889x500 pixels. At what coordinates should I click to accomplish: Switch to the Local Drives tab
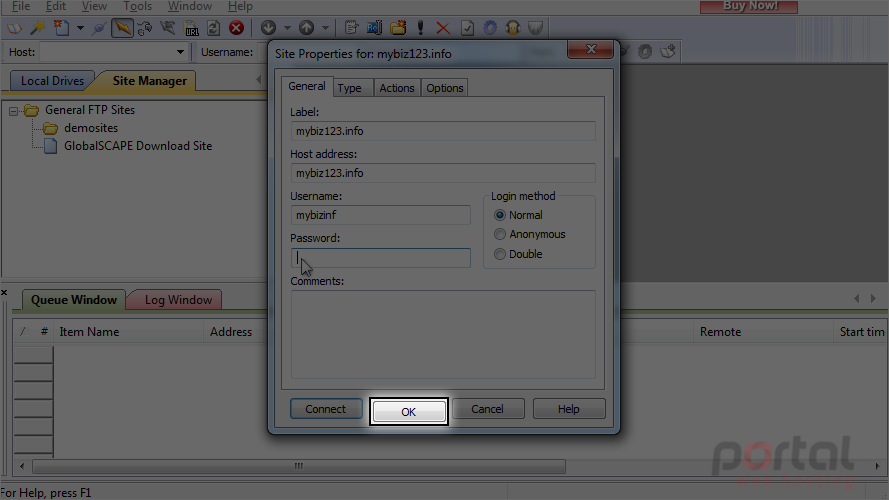(52, 81)
